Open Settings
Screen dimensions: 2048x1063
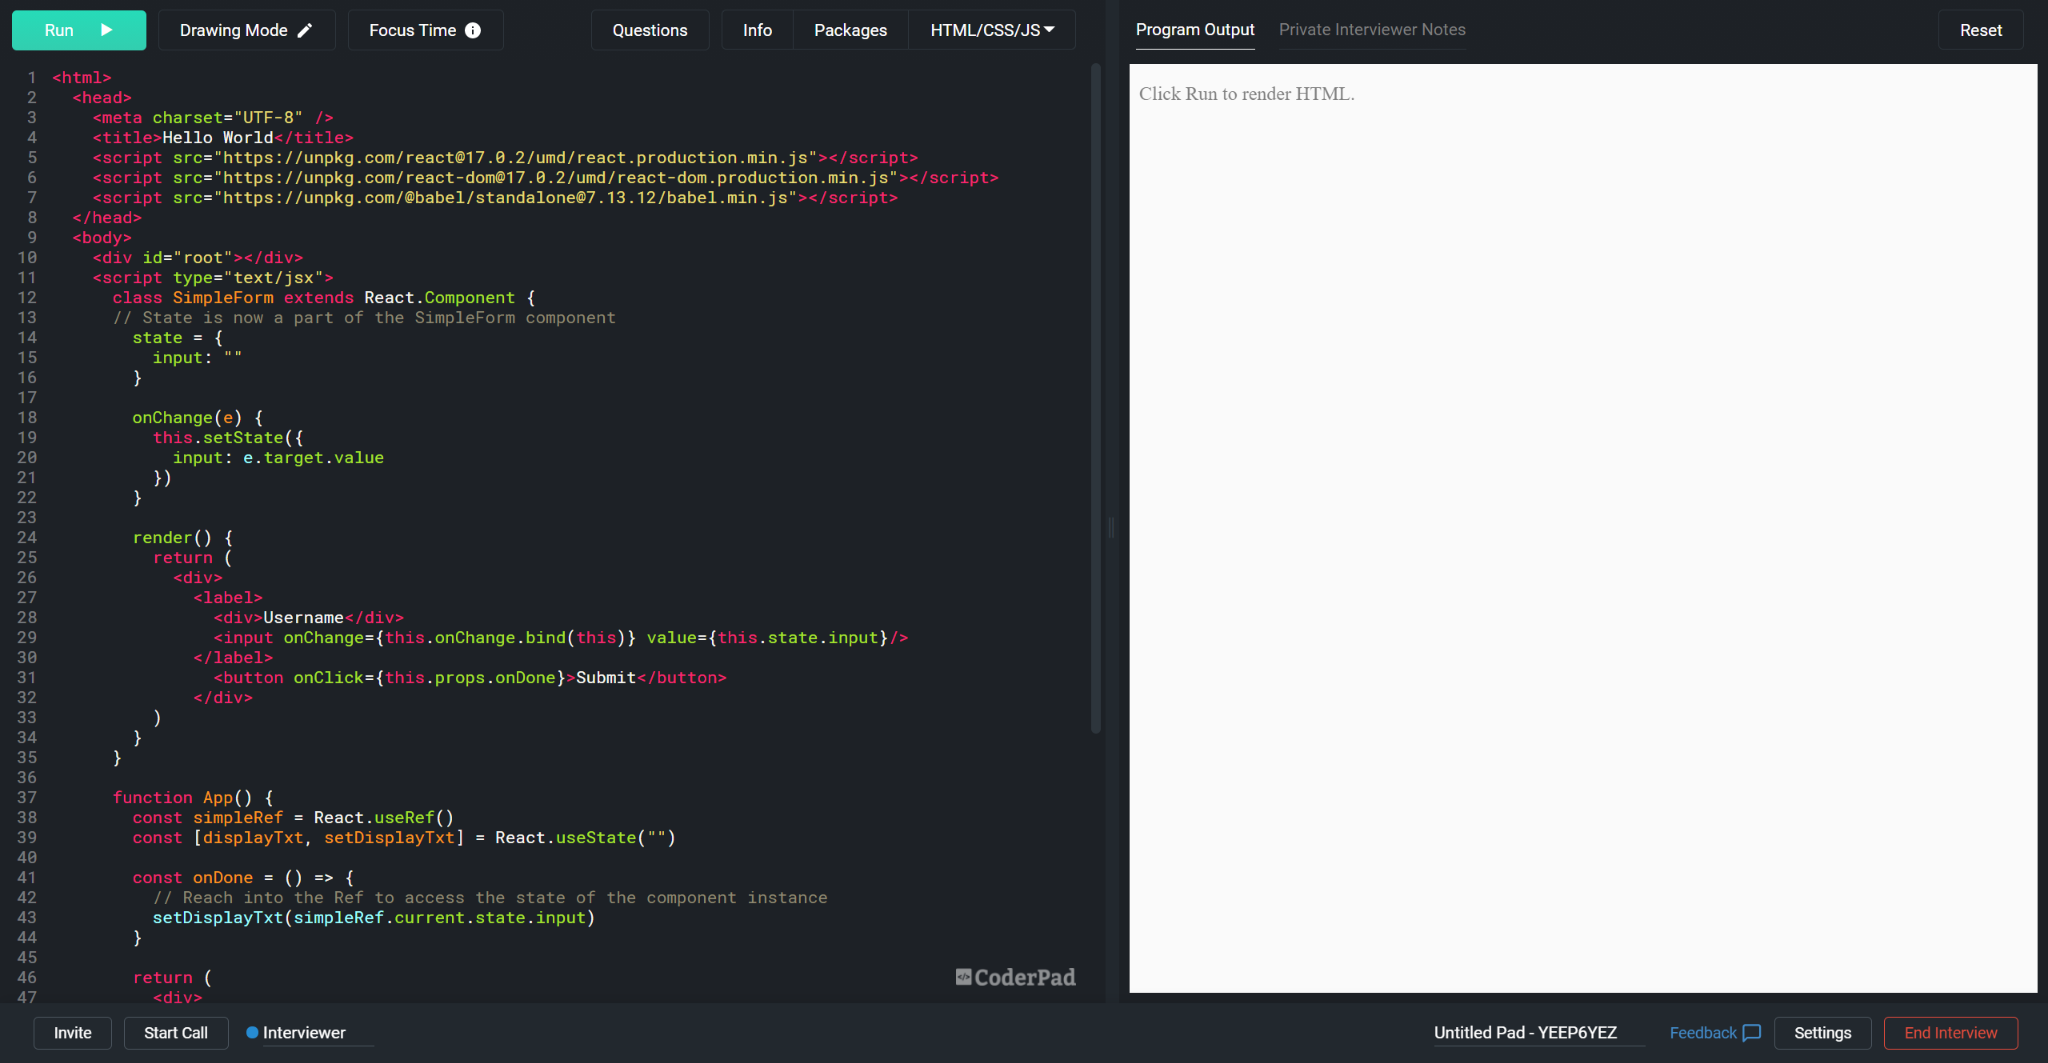pyautogui.click(x=1822, y=1033)
